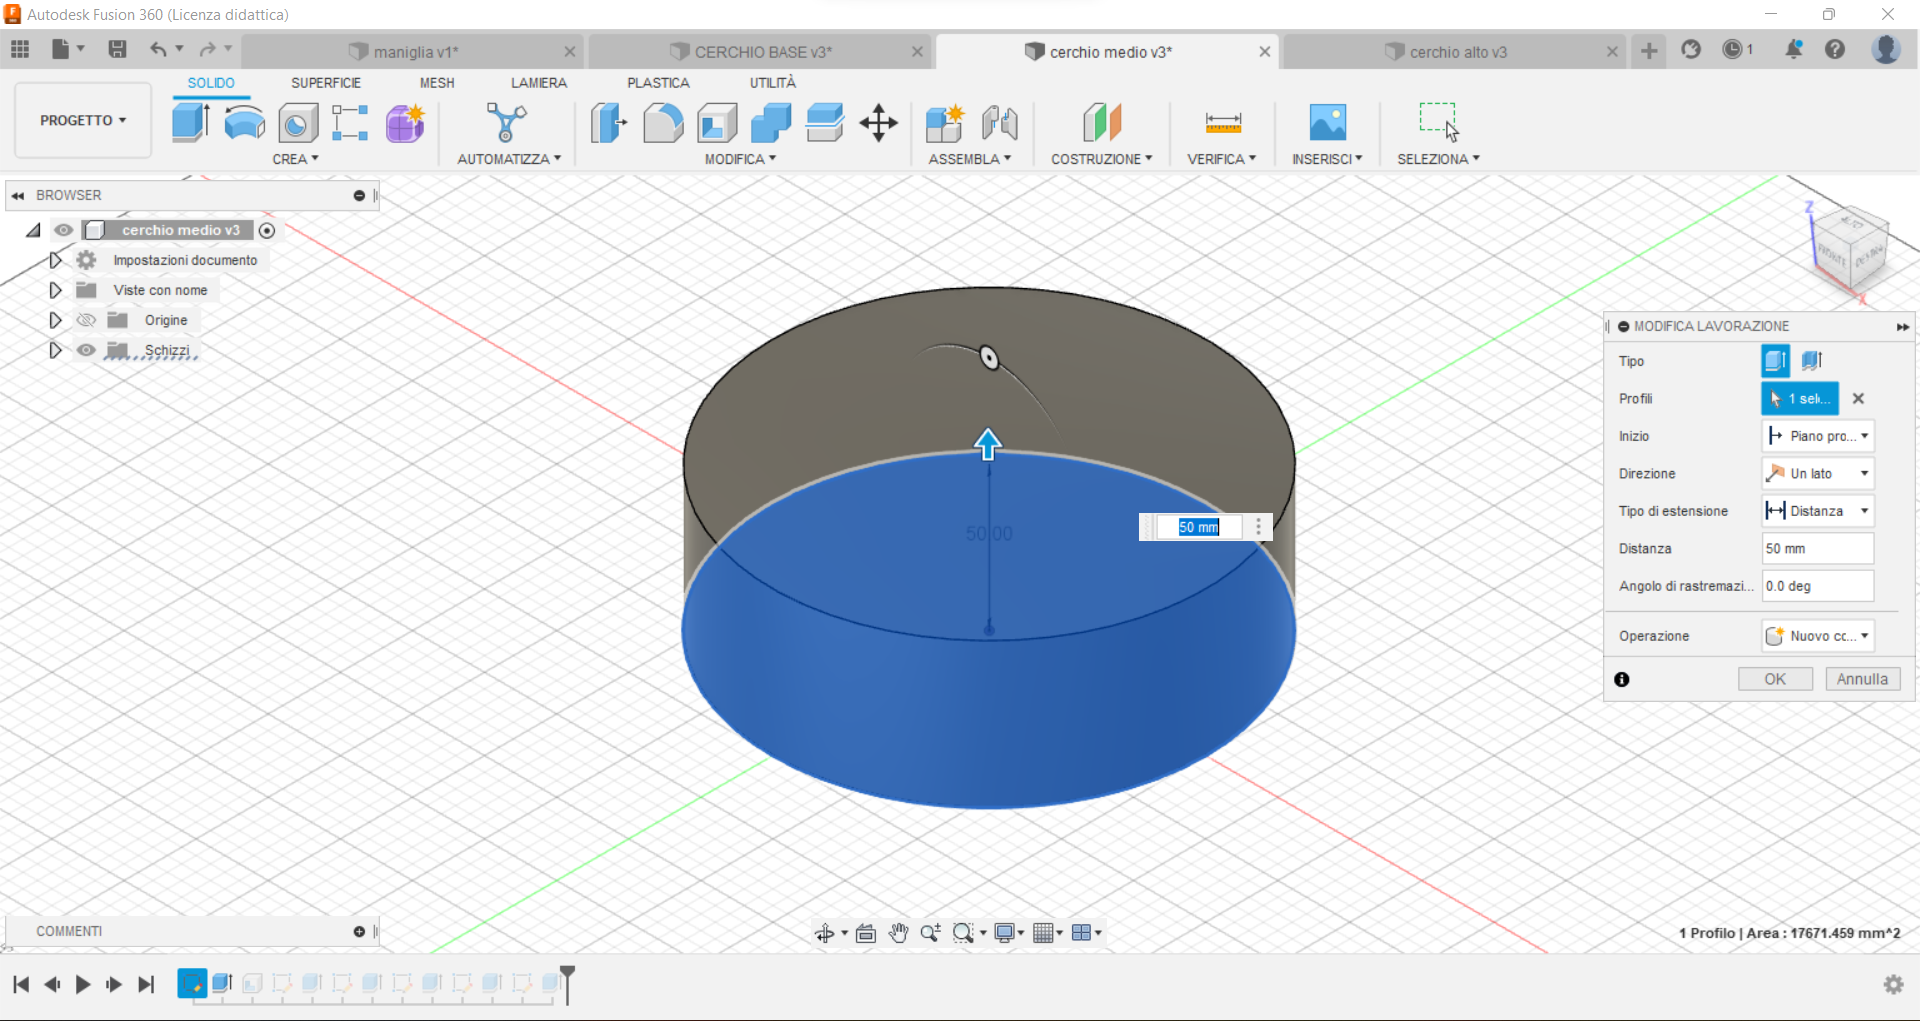Image resolution: width=1920 pixels, height=1021 pixels.
Task: Click the timeline end marker handle
Action: click(x=567, y=983)
